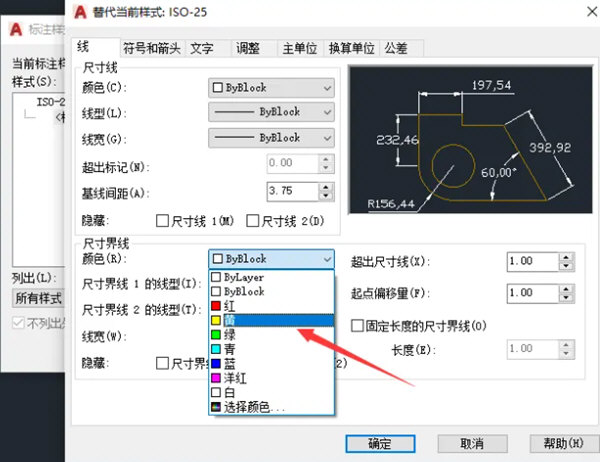Collapse the 尺寸界线 颜色(R) combo box

(x=271, y=259)
